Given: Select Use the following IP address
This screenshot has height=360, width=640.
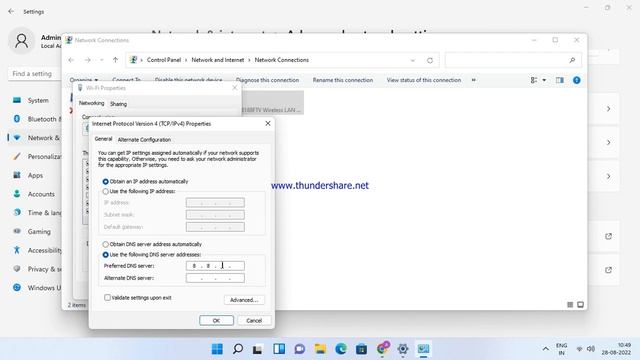Looking at the screenshot, I should pyautogui.click(x=106, y=191).
